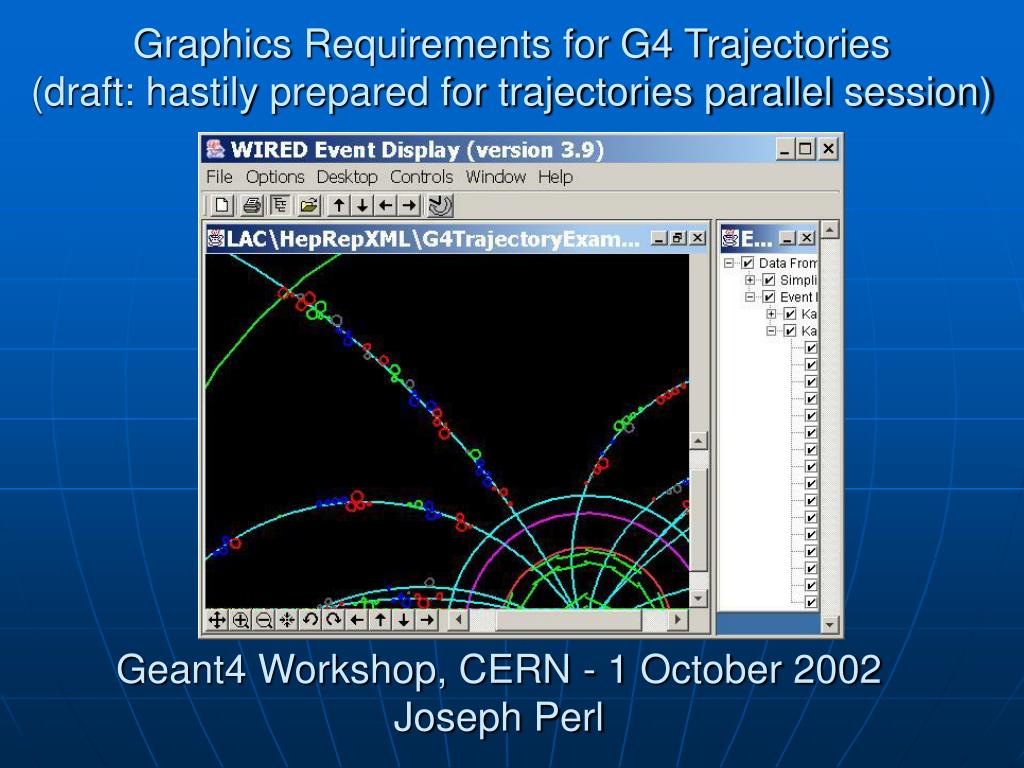Uncheck the Event checkbox
The image size is (1024, 768).
(769, 296)
